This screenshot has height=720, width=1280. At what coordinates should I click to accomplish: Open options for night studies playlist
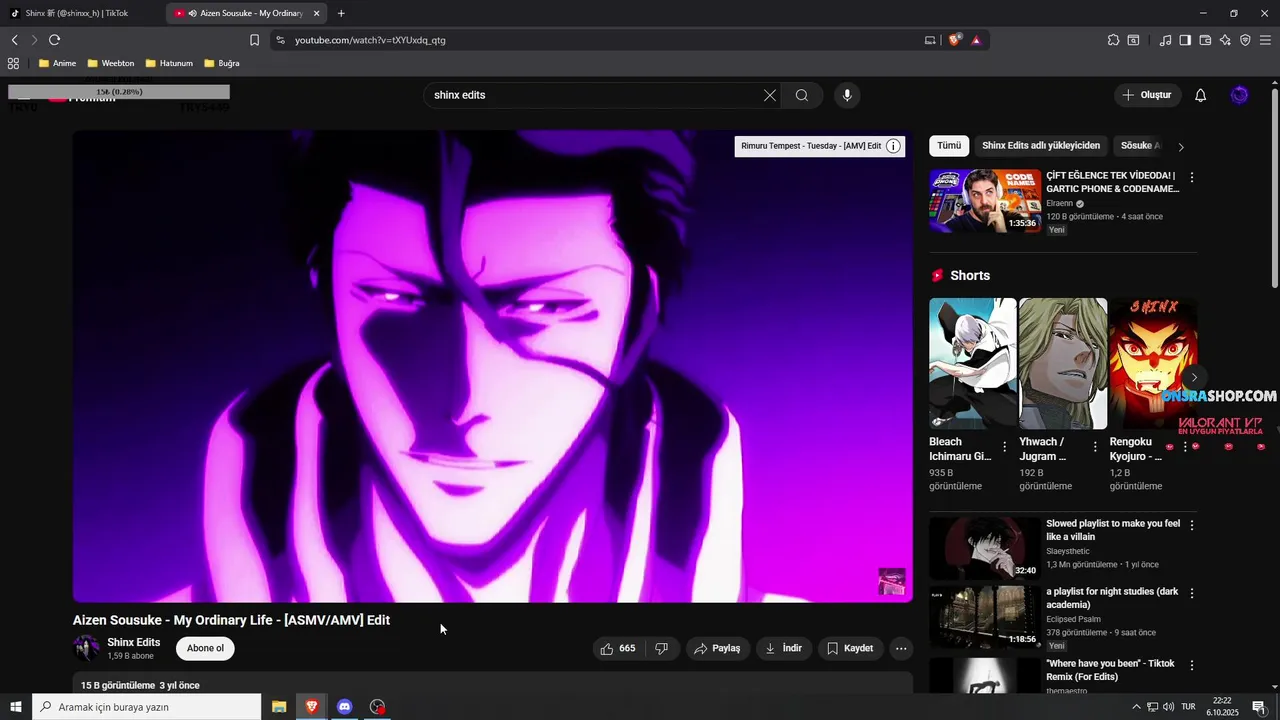coord(1191,593)
